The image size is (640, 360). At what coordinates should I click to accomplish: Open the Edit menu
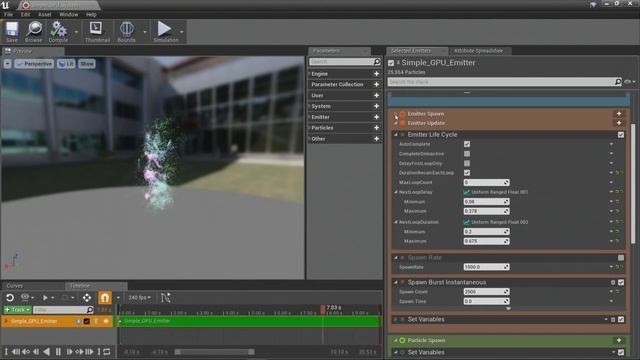click(x=25, y=14)
